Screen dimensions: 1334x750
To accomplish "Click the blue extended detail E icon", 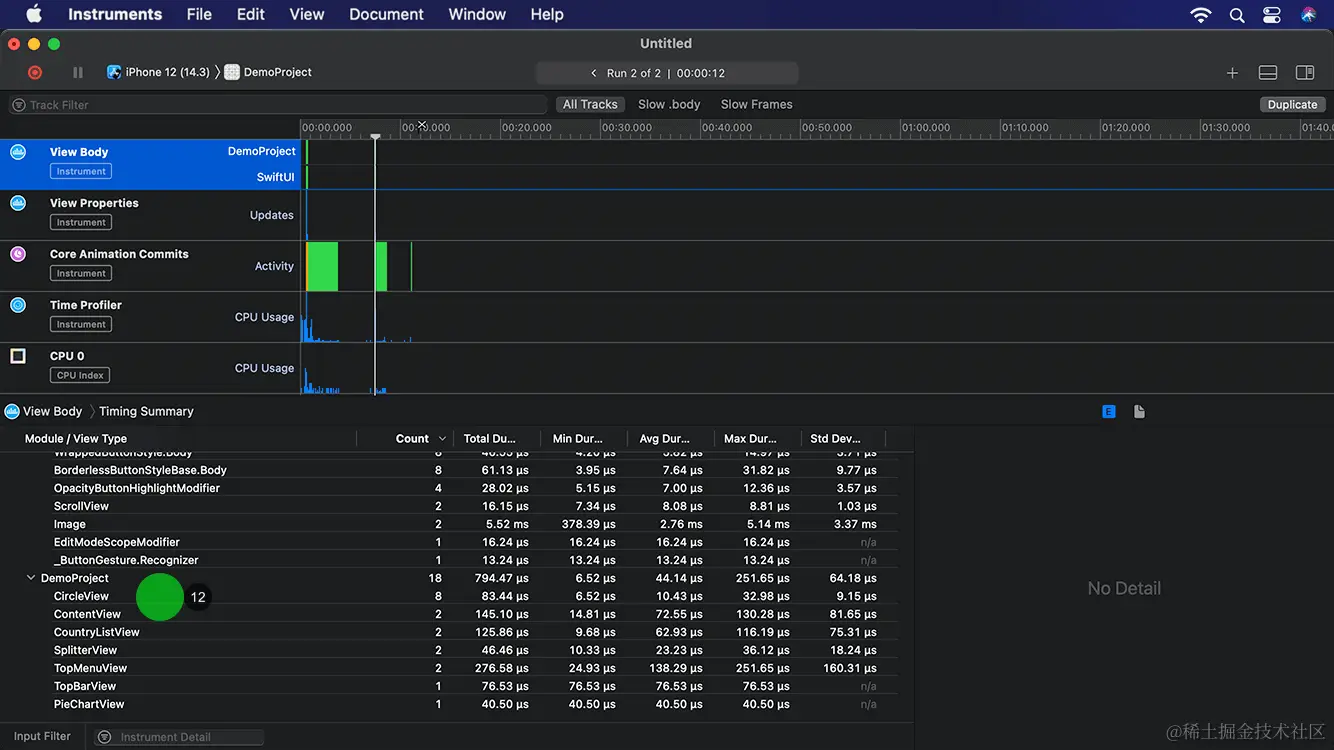I will (1109, 412).
